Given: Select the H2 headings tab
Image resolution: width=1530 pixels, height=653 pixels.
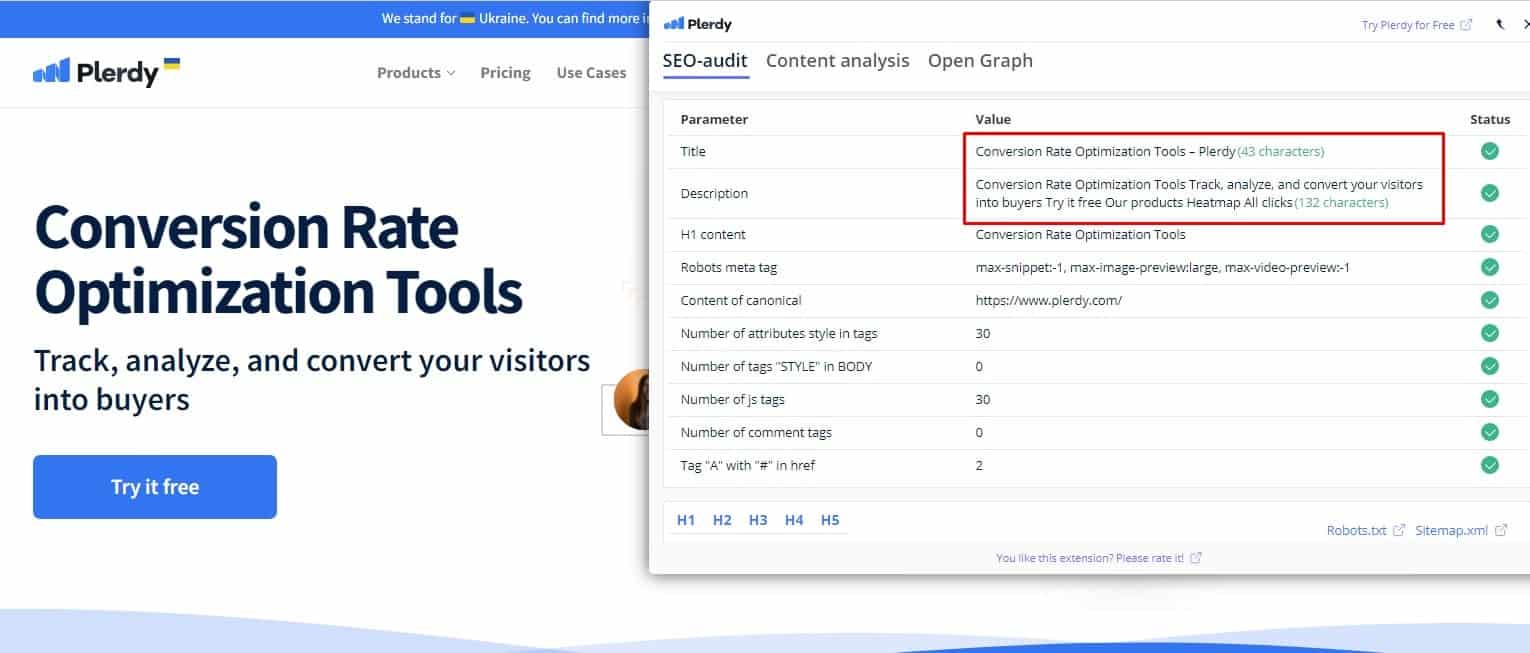Looking at the screenshot, I should coord(722,520).
